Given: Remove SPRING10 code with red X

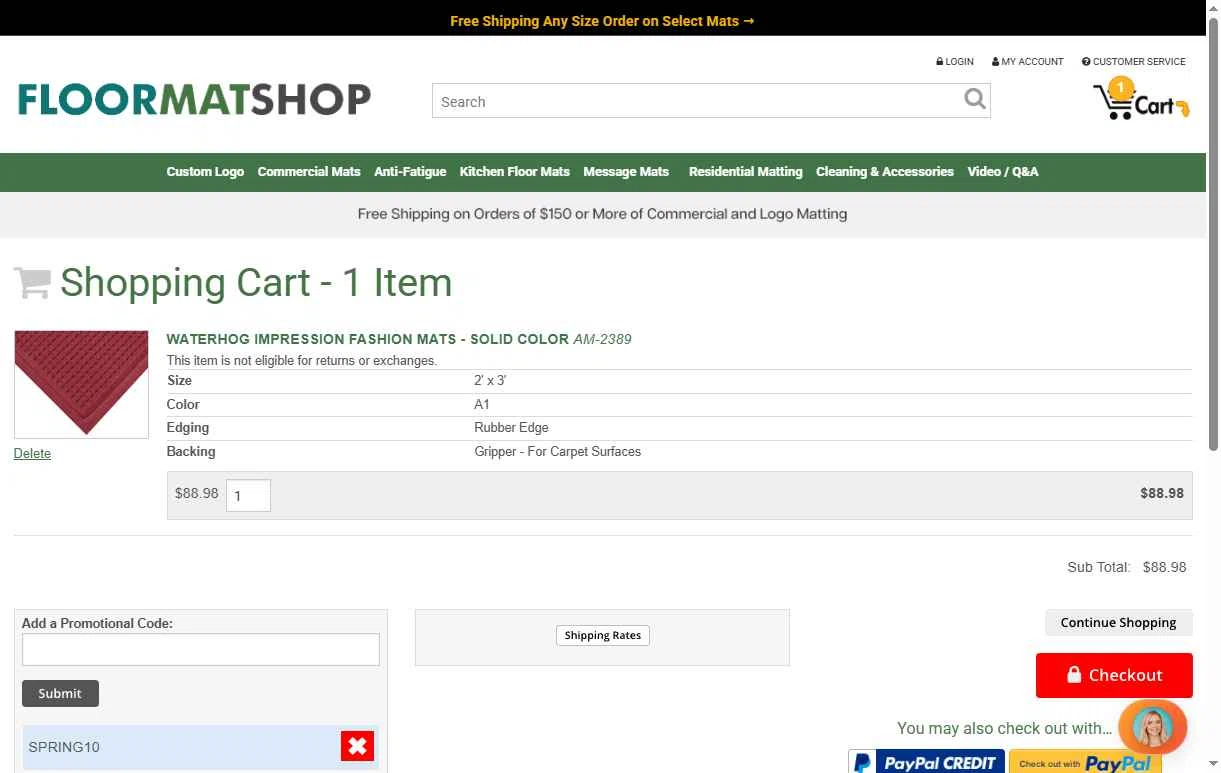Looking at the screenshot, I should click(x=357, y=746).
